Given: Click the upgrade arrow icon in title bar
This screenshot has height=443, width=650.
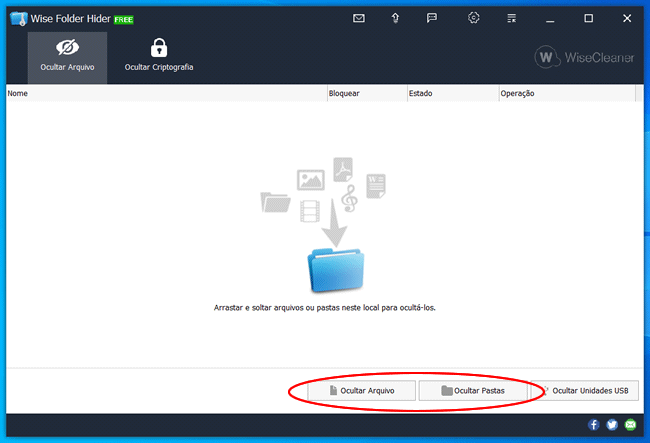Looking at the screenshot, I should (395, 18).
